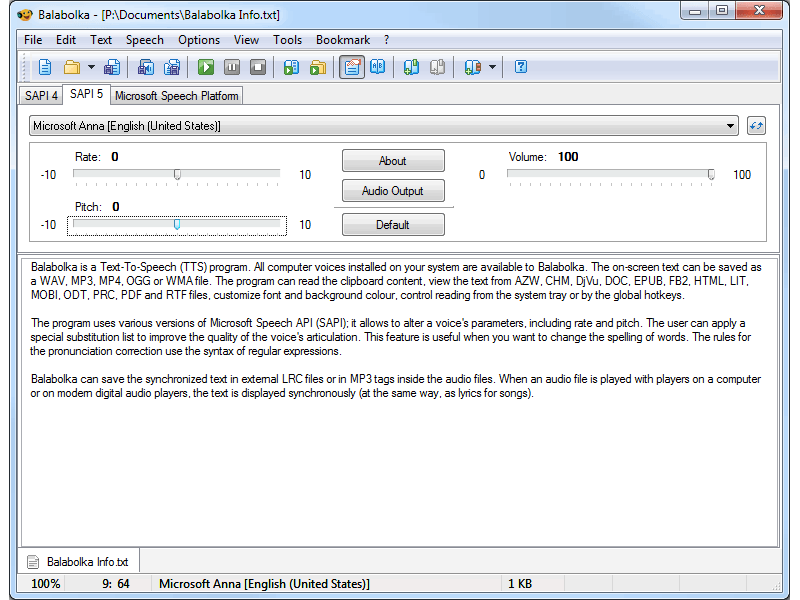This screenshot has width=800, height=600.
Task: Click the 'Rate:' label
Action: (88, 157)
